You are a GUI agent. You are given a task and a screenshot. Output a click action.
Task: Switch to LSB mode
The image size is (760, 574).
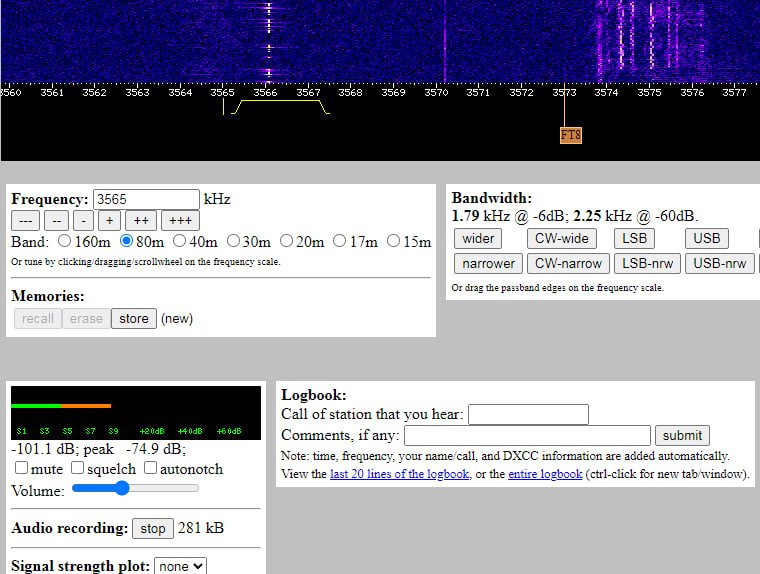tap(634, 238)
